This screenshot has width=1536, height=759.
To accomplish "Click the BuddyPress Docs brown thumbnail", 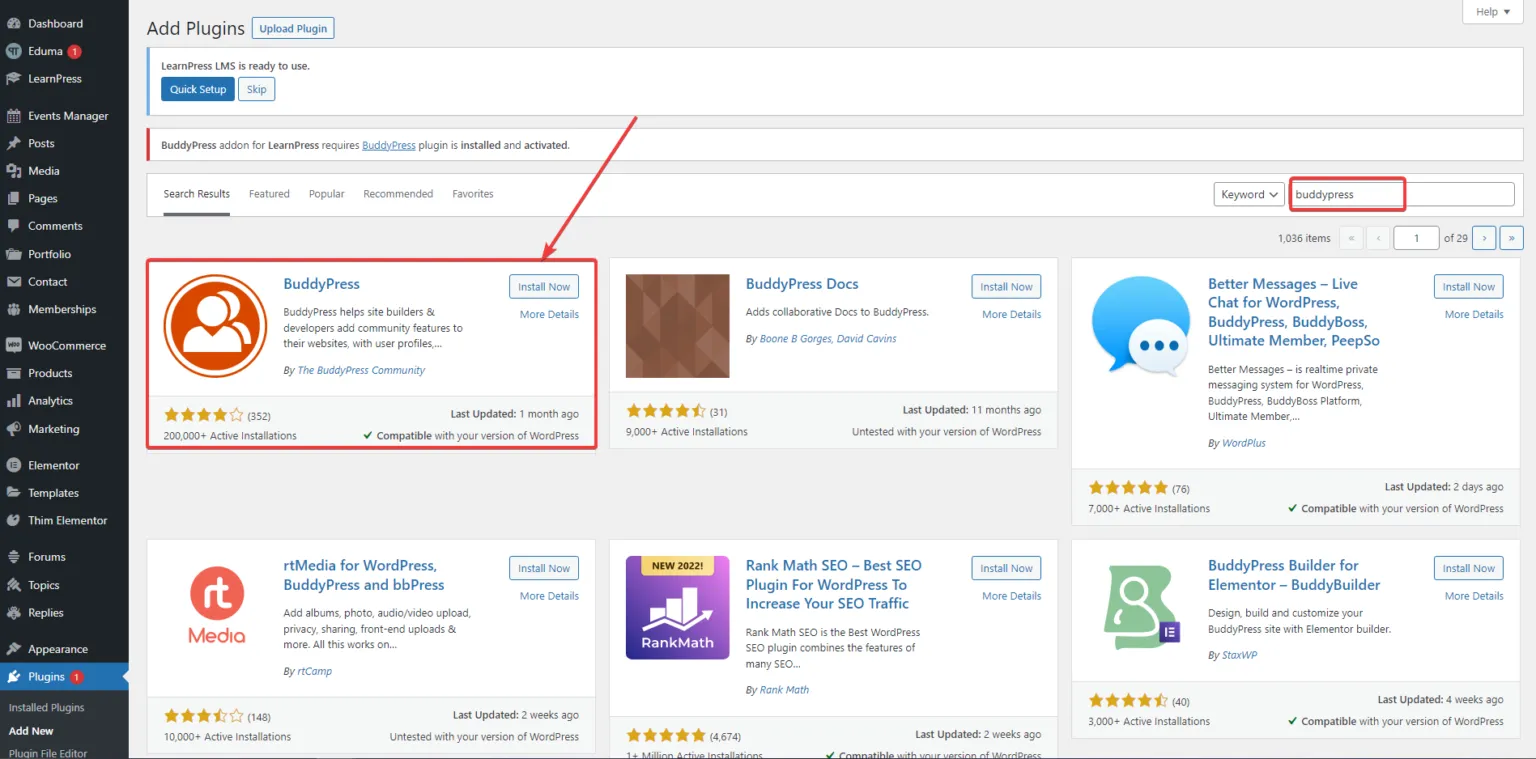I will click(677, 326).
